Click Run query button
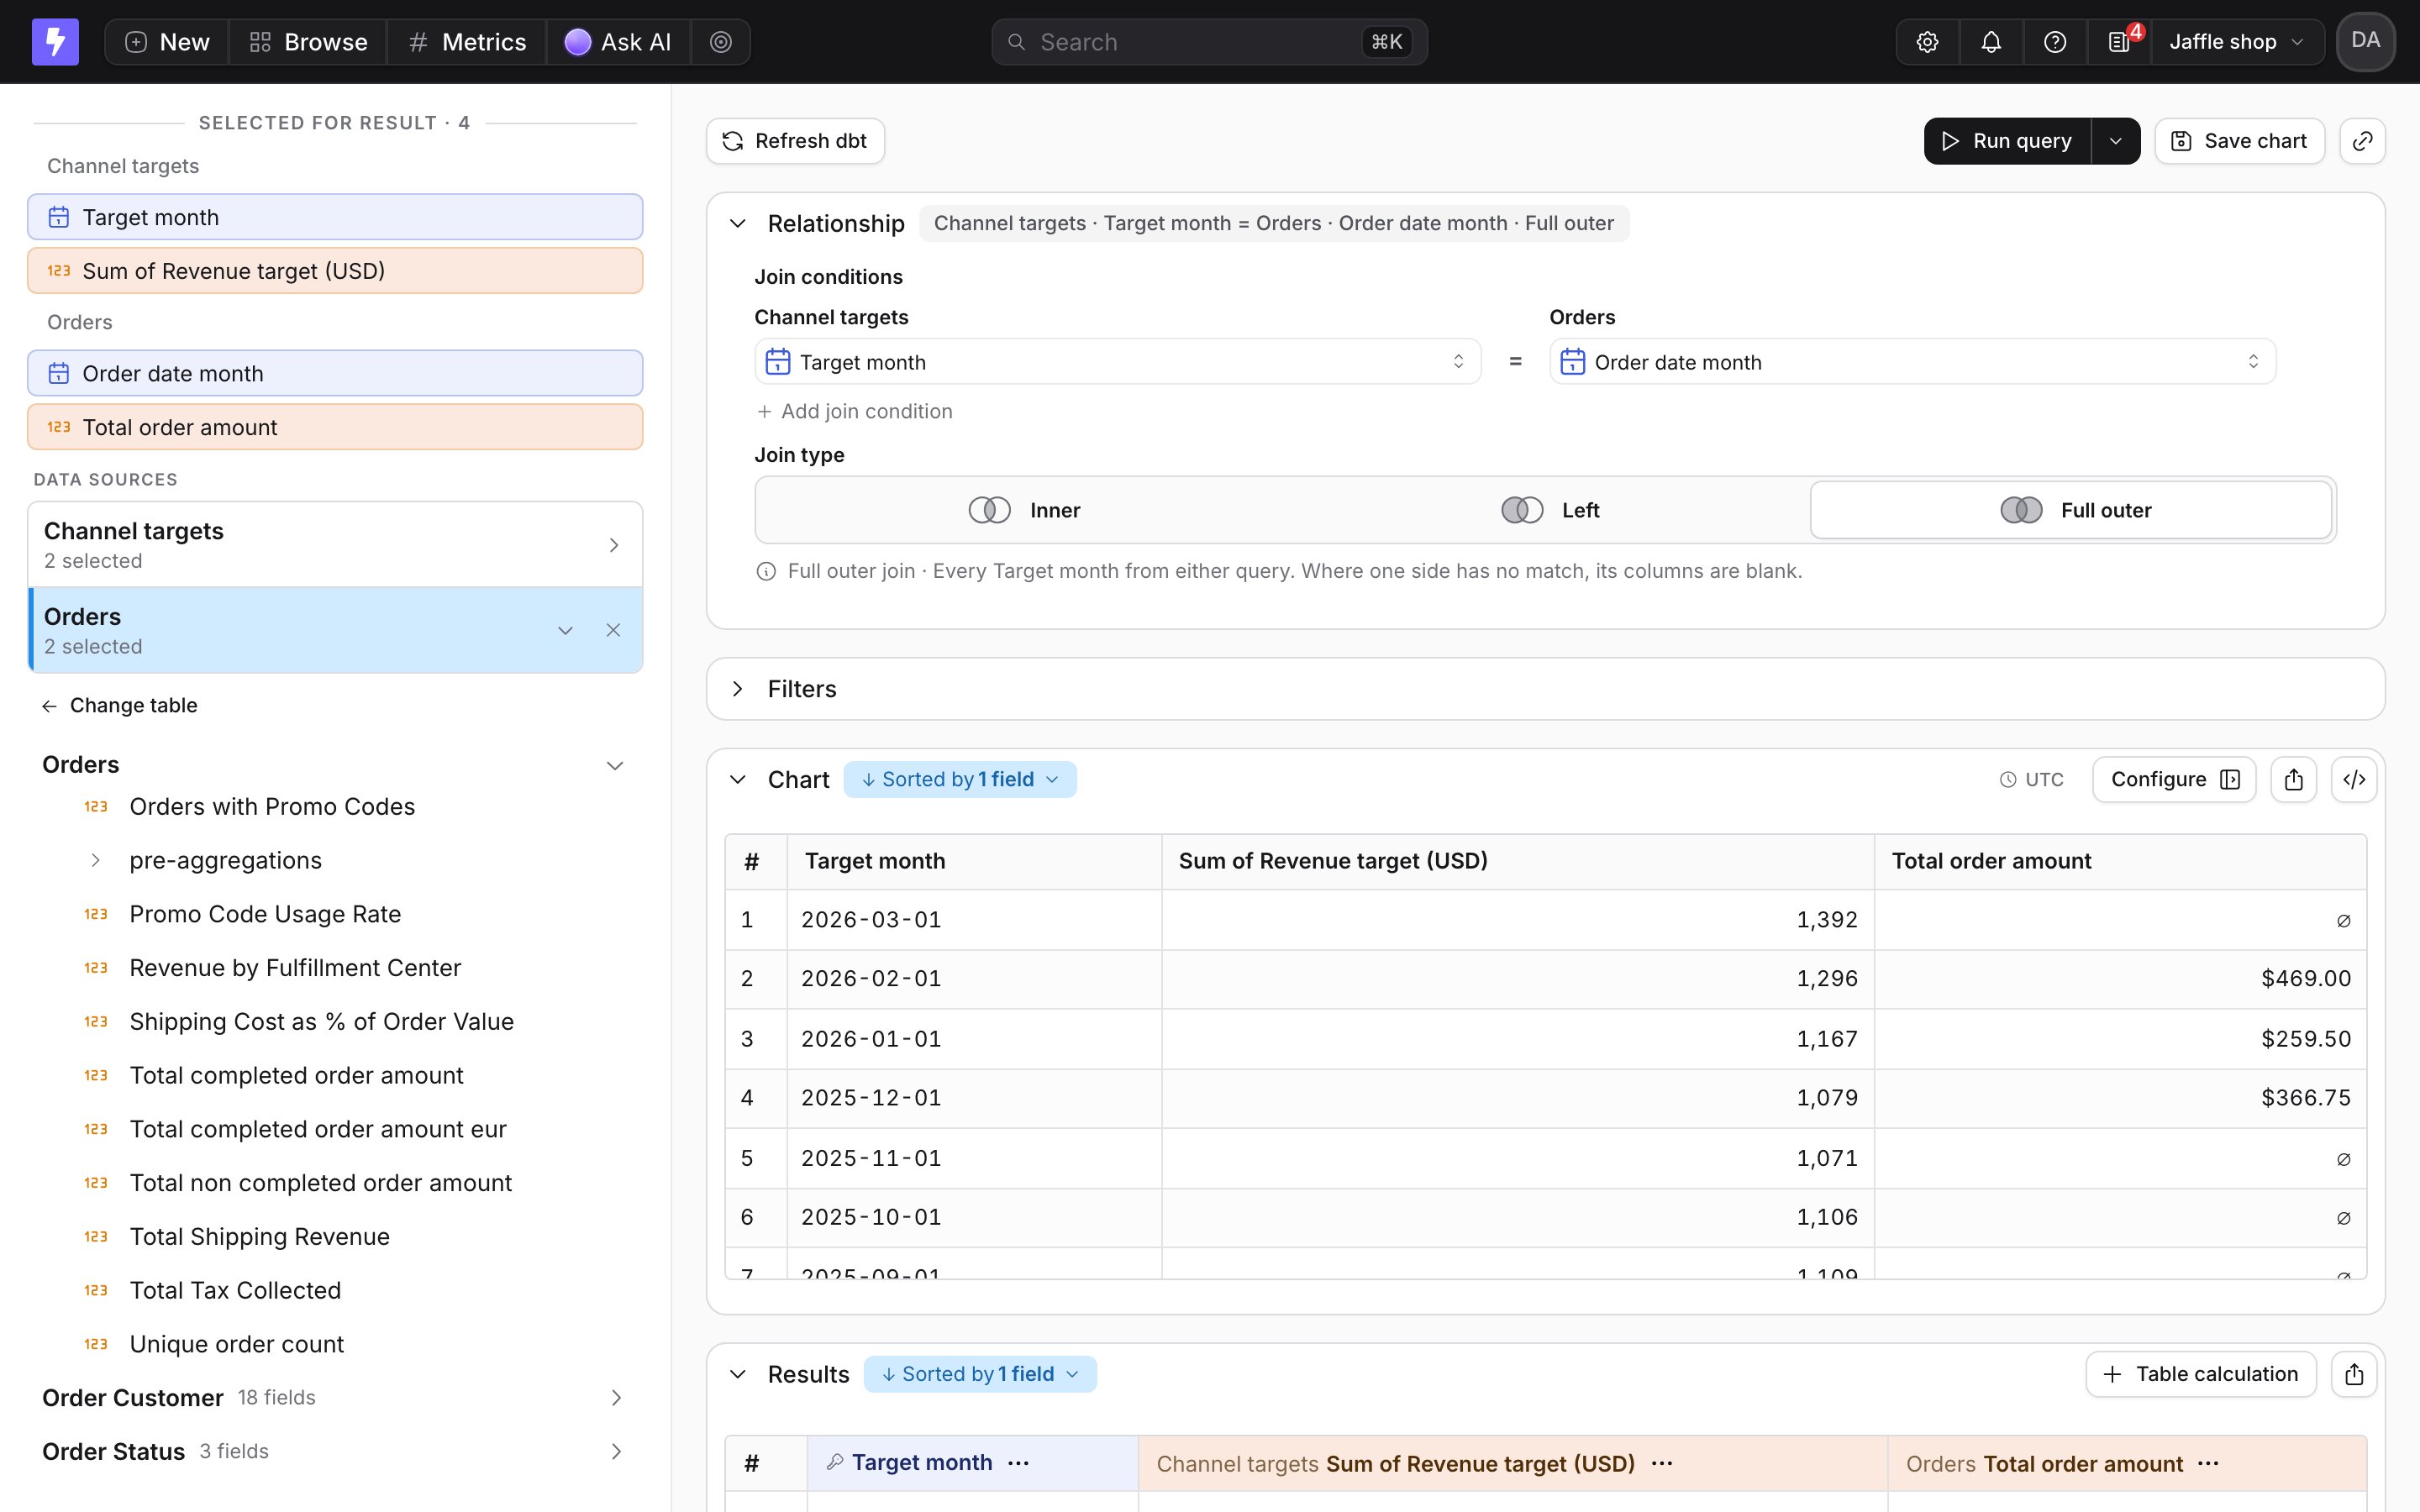 (x=2007, y=141)
